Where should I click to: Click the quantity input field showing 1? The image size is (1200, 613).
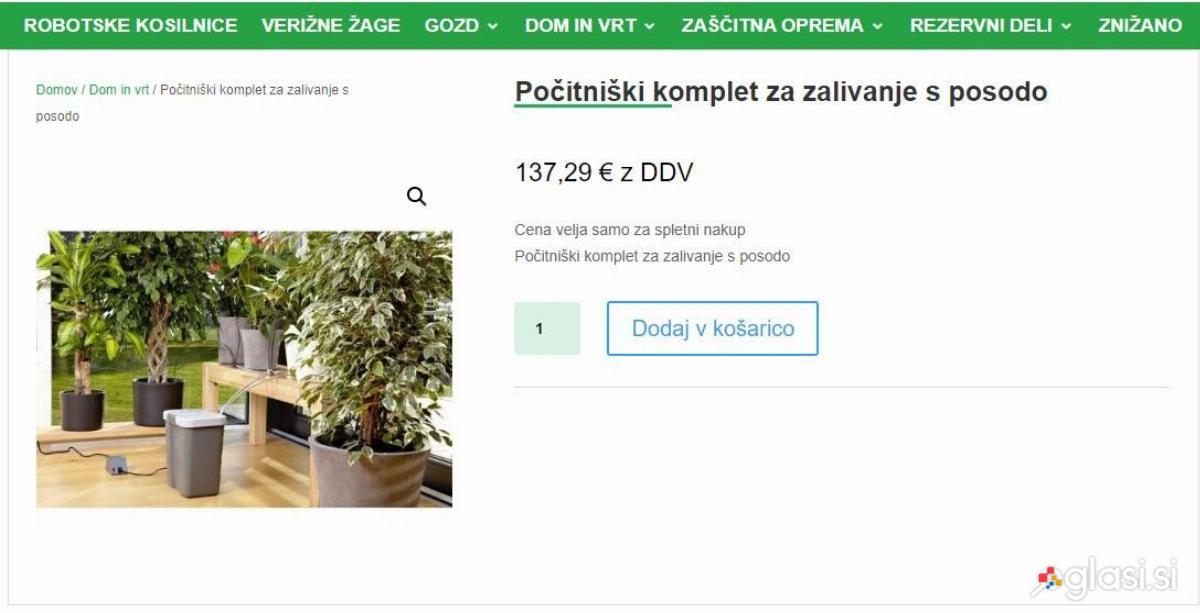pyautogui.click(x=547, y=328)
